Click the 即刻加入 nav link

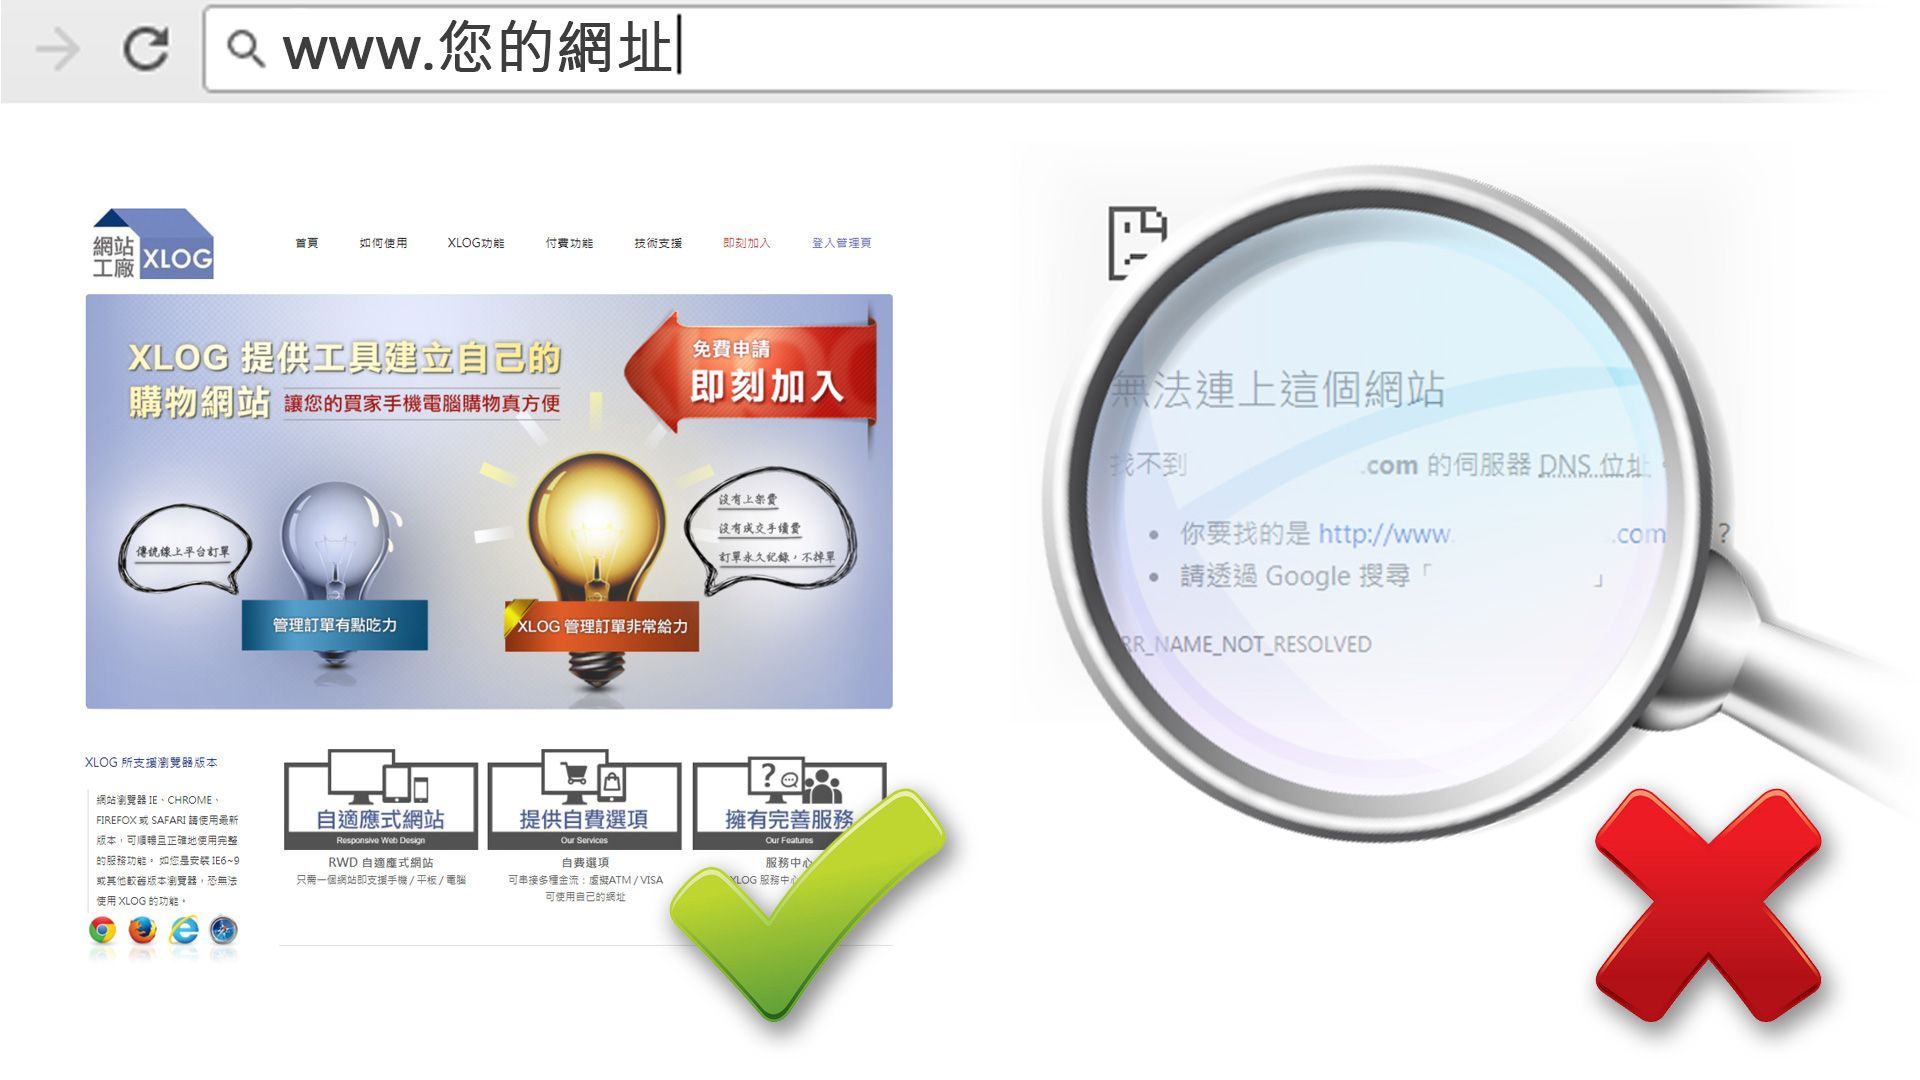[747, 243]
